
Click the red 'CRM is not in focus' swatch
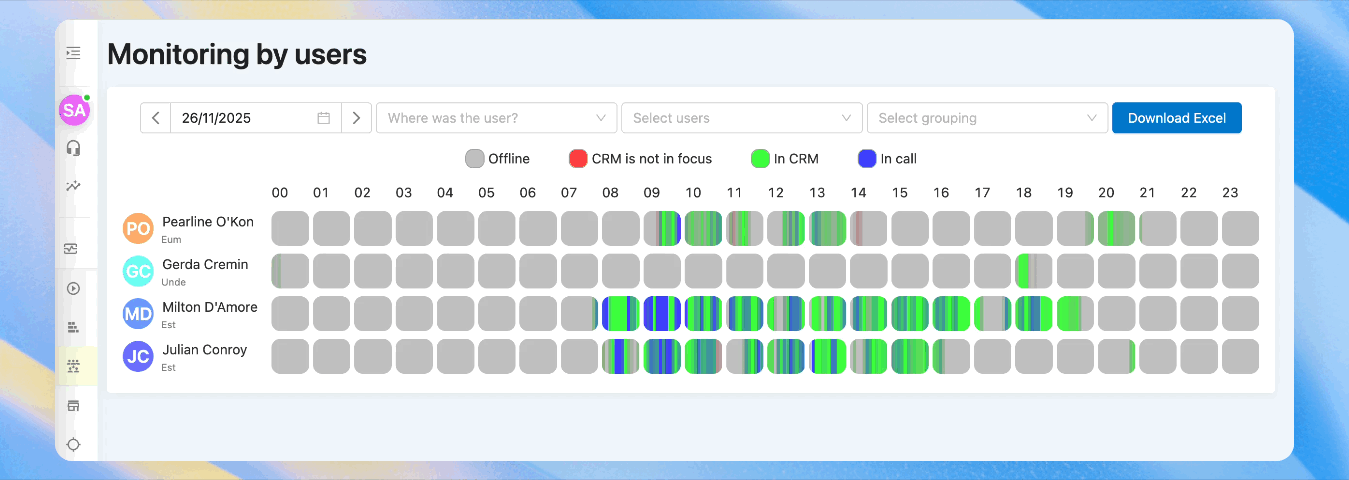578,159
